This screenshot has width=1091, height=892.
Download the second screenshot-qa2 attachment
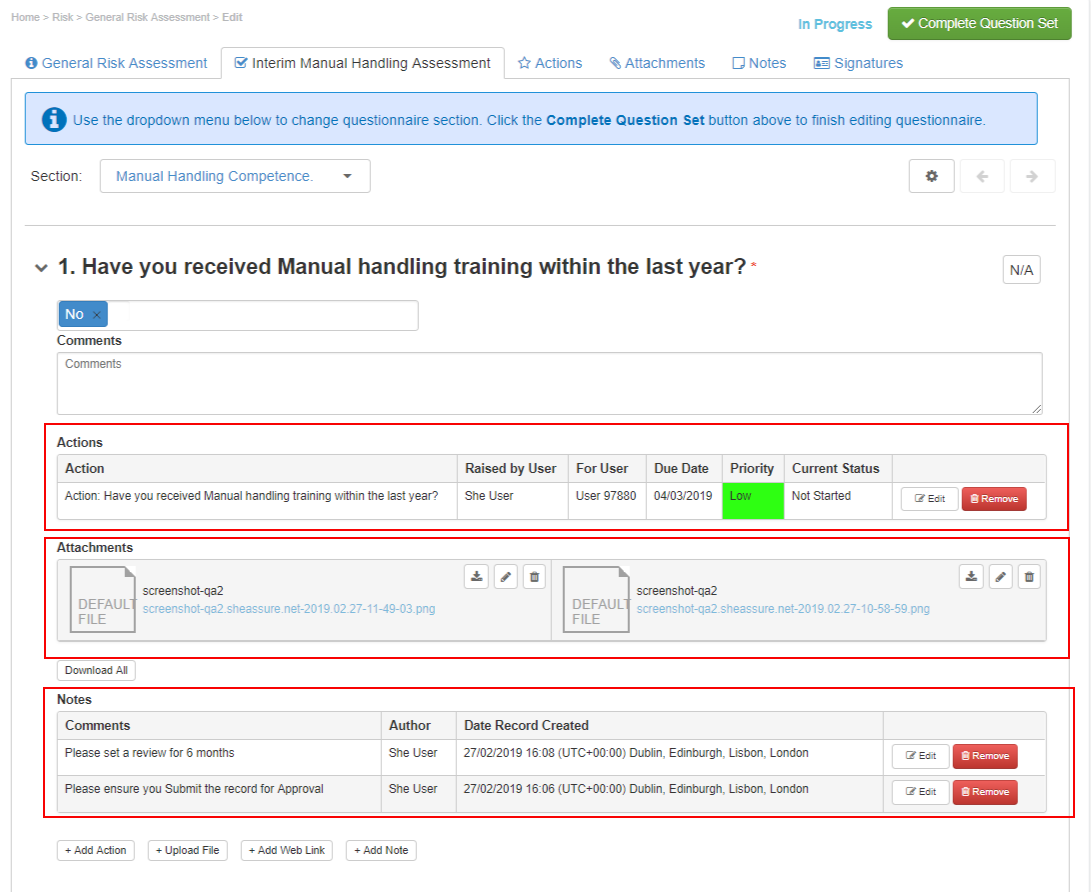tap(971, 576)
